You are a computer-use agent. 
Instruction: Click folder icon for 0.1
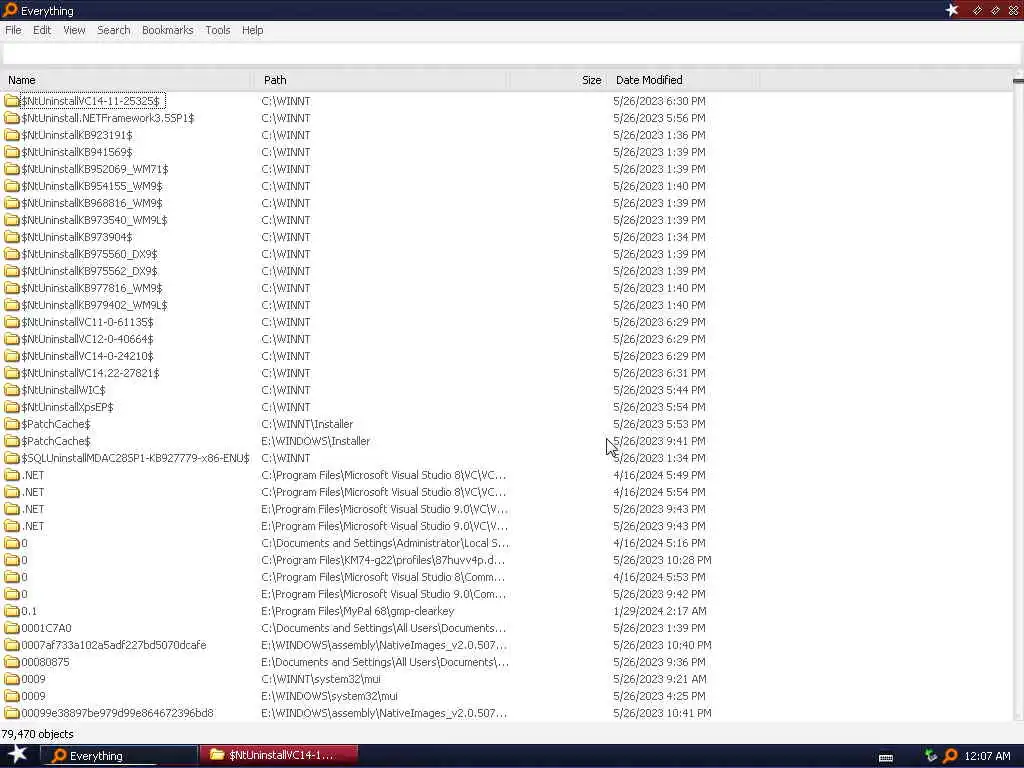point(12,611)
